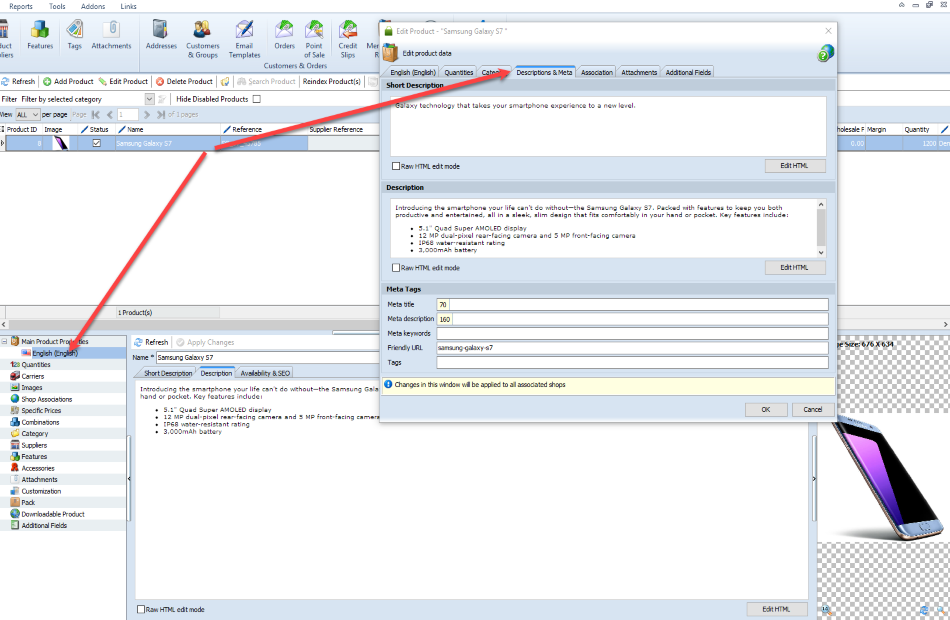Click Delete Product toolbar button
Viewport: 950px width, 620px height.
click(x=184, y=81)
